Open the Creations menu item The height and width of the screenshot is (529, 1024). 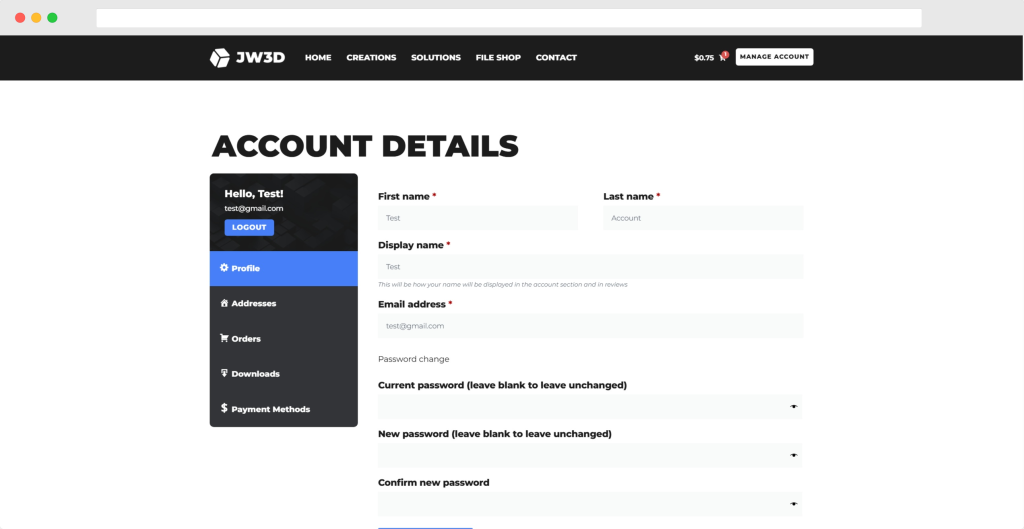pos(371,57)
